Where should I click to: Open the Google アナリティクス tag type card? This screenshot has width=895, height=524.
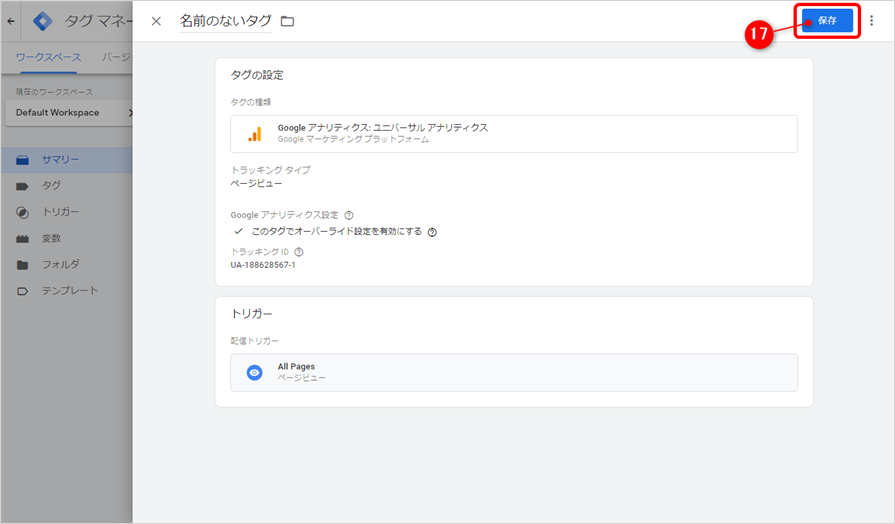coord(514,134)
